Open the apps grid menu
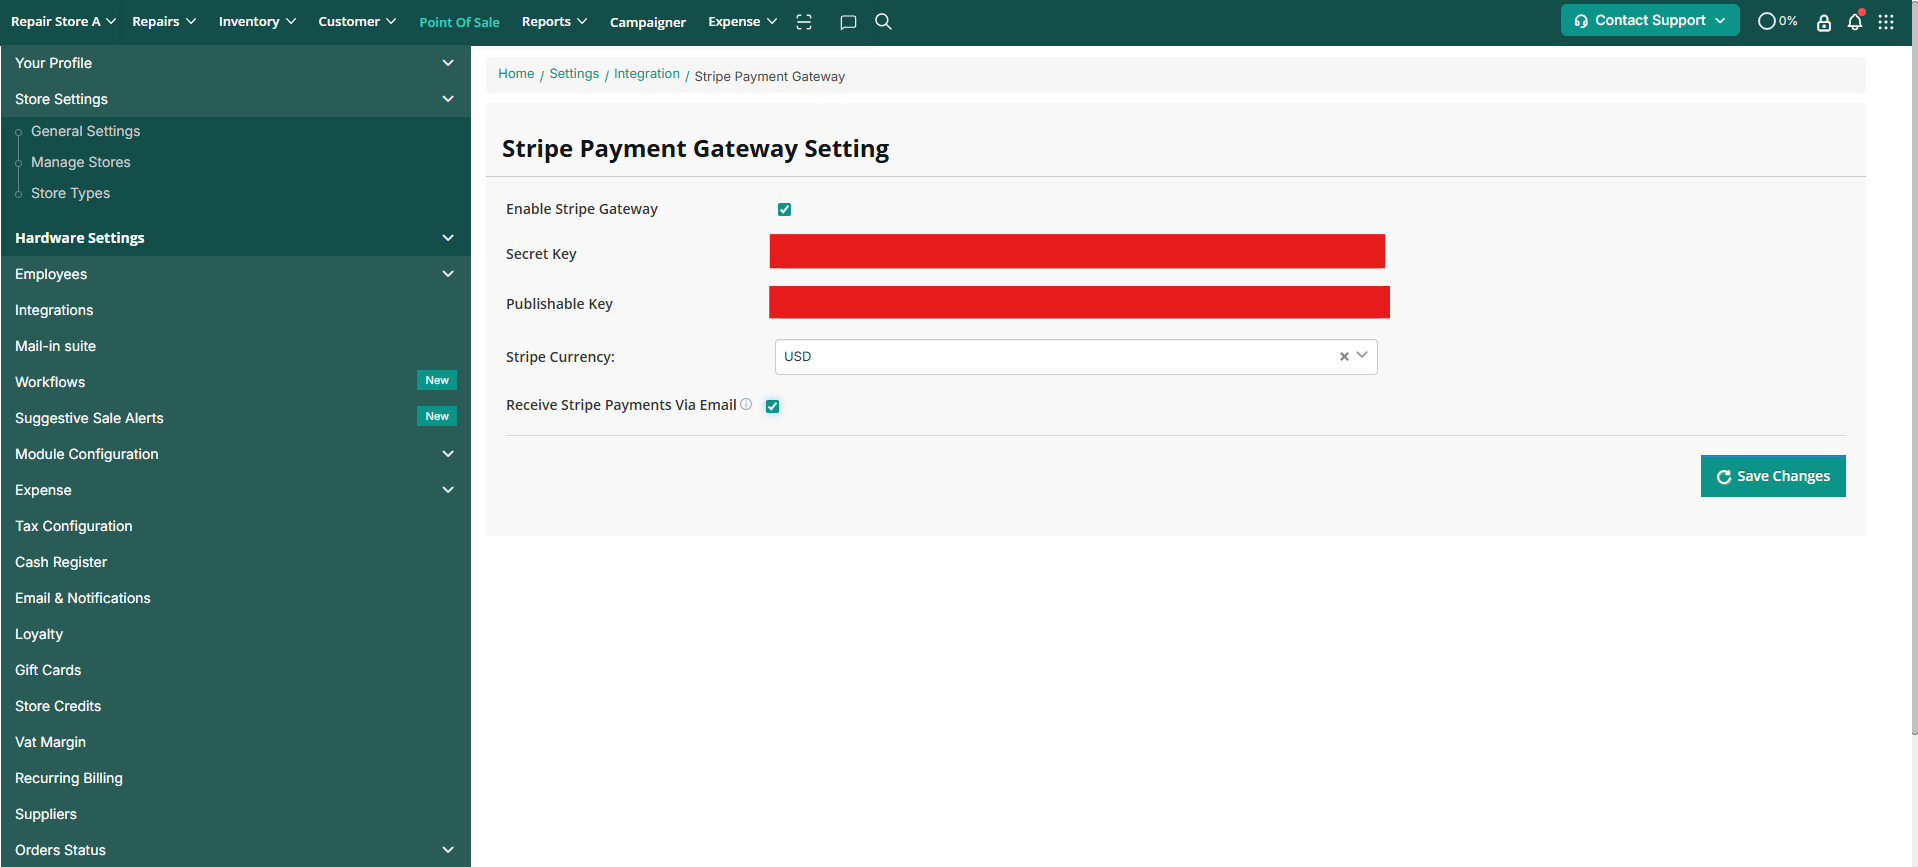 [1886, 22]
